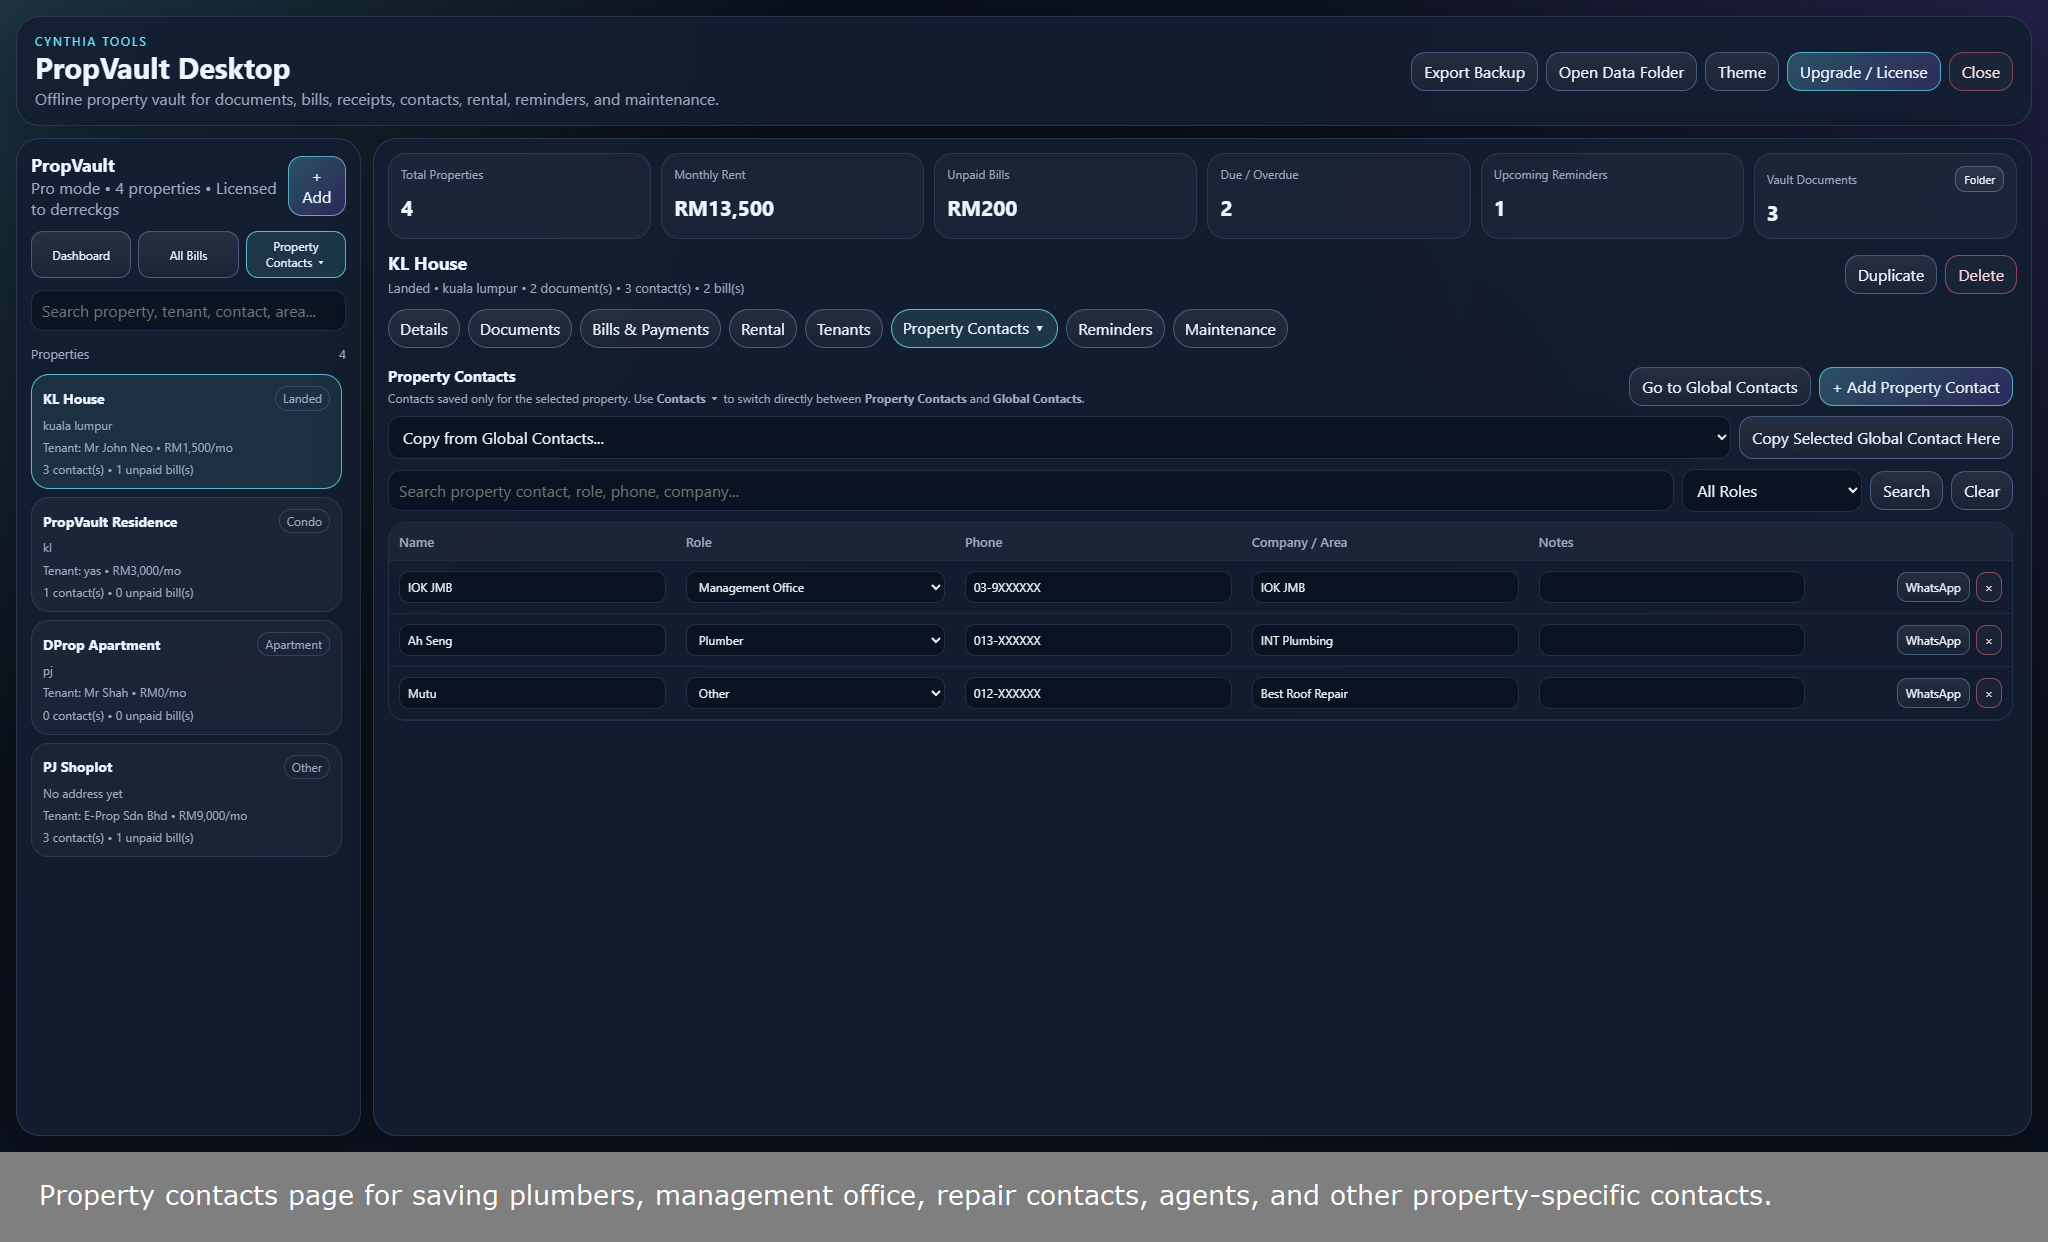
Task: Open the Vault Documents folder
Action: (x=1978, y=180)
